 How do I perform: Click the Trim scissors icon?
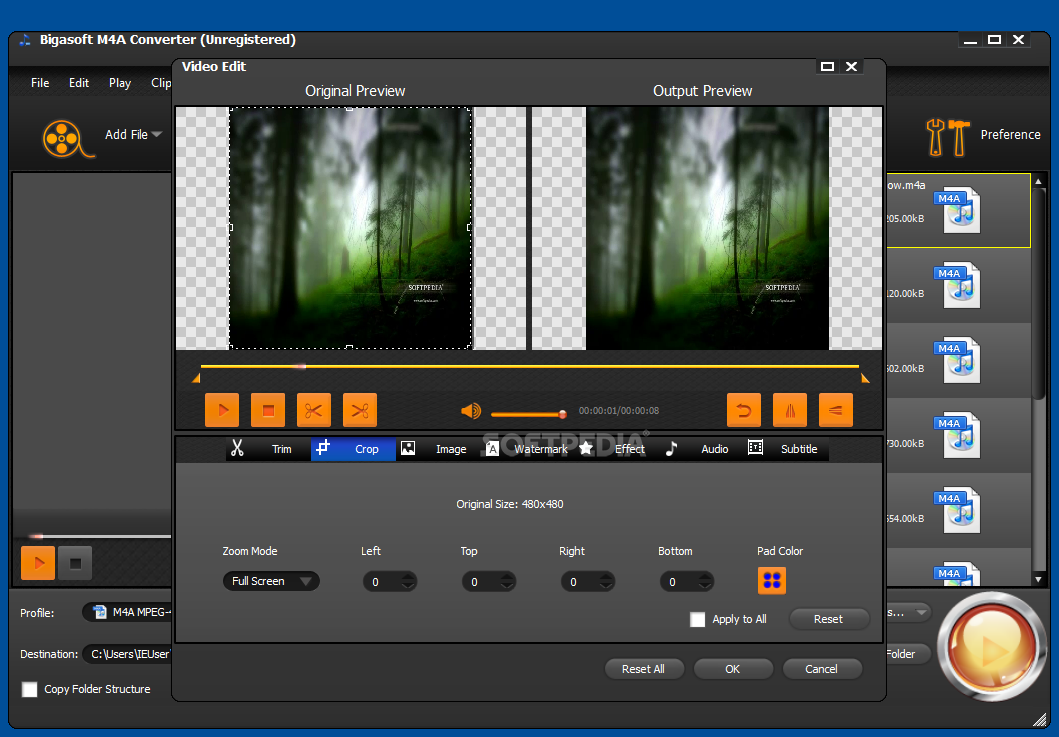click(237, 448)
